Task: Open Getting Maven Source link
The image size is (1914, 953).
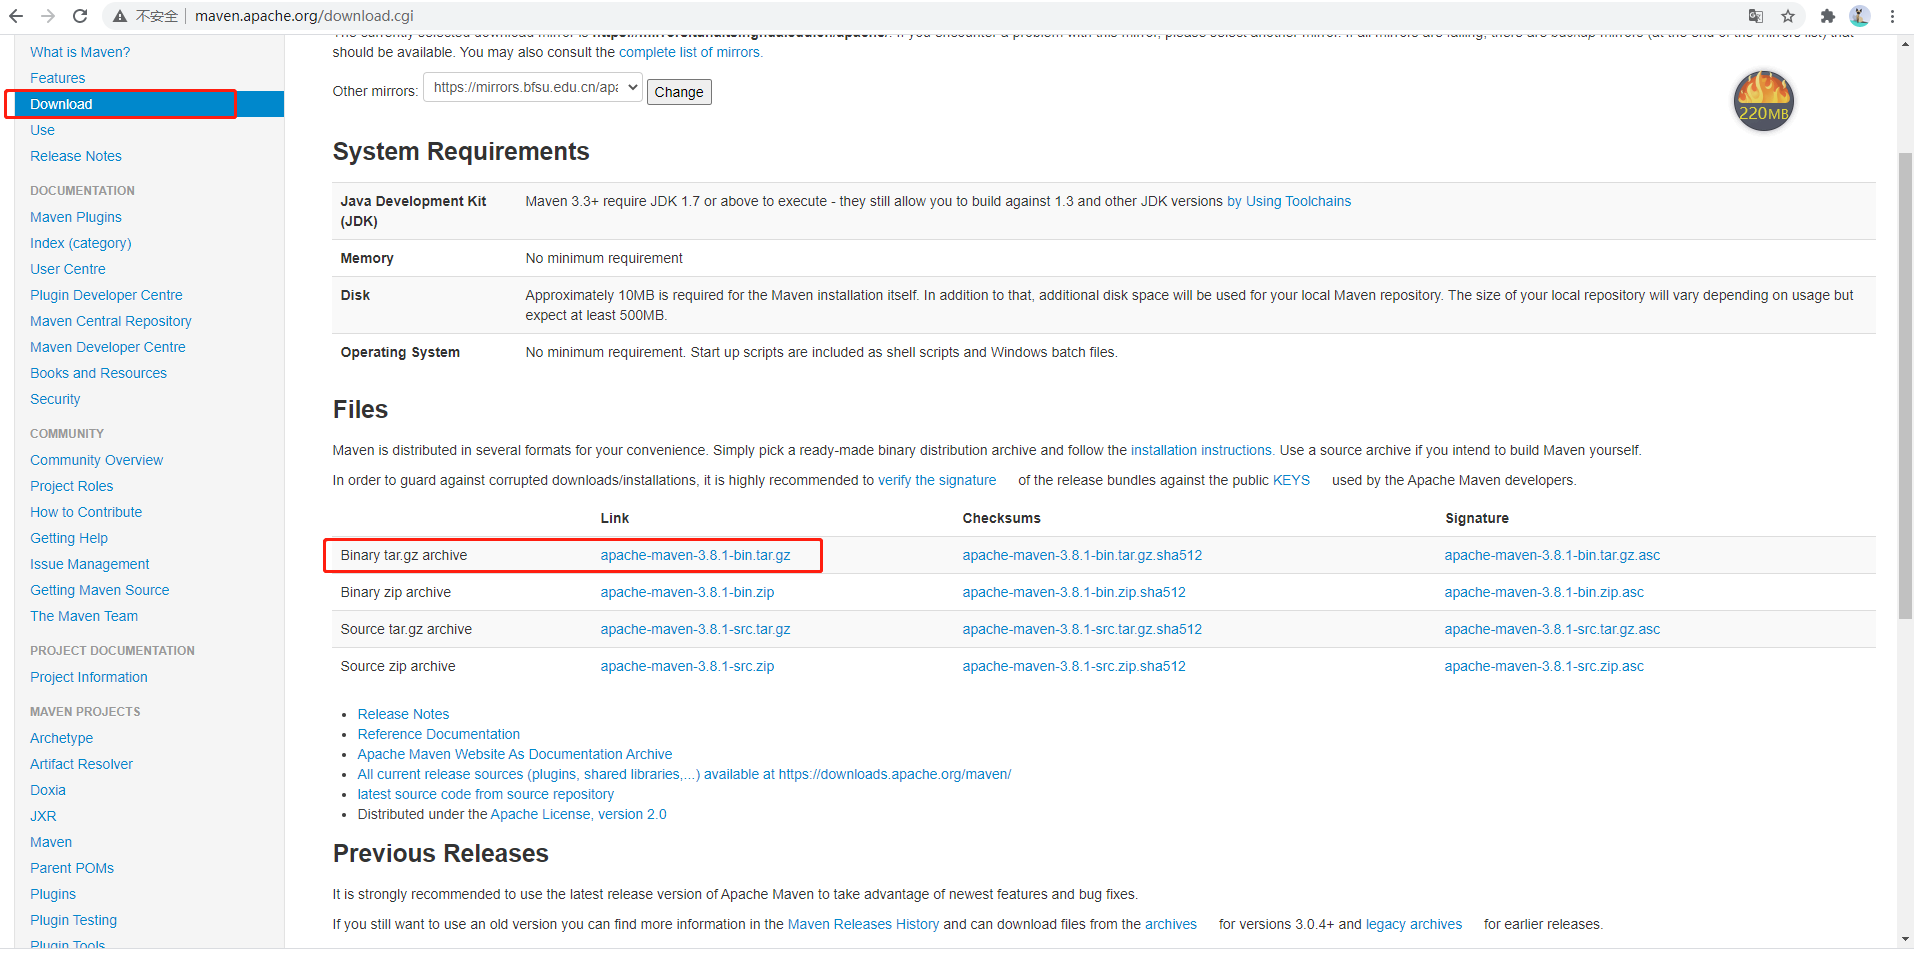Action: click(x=100, y=590)
